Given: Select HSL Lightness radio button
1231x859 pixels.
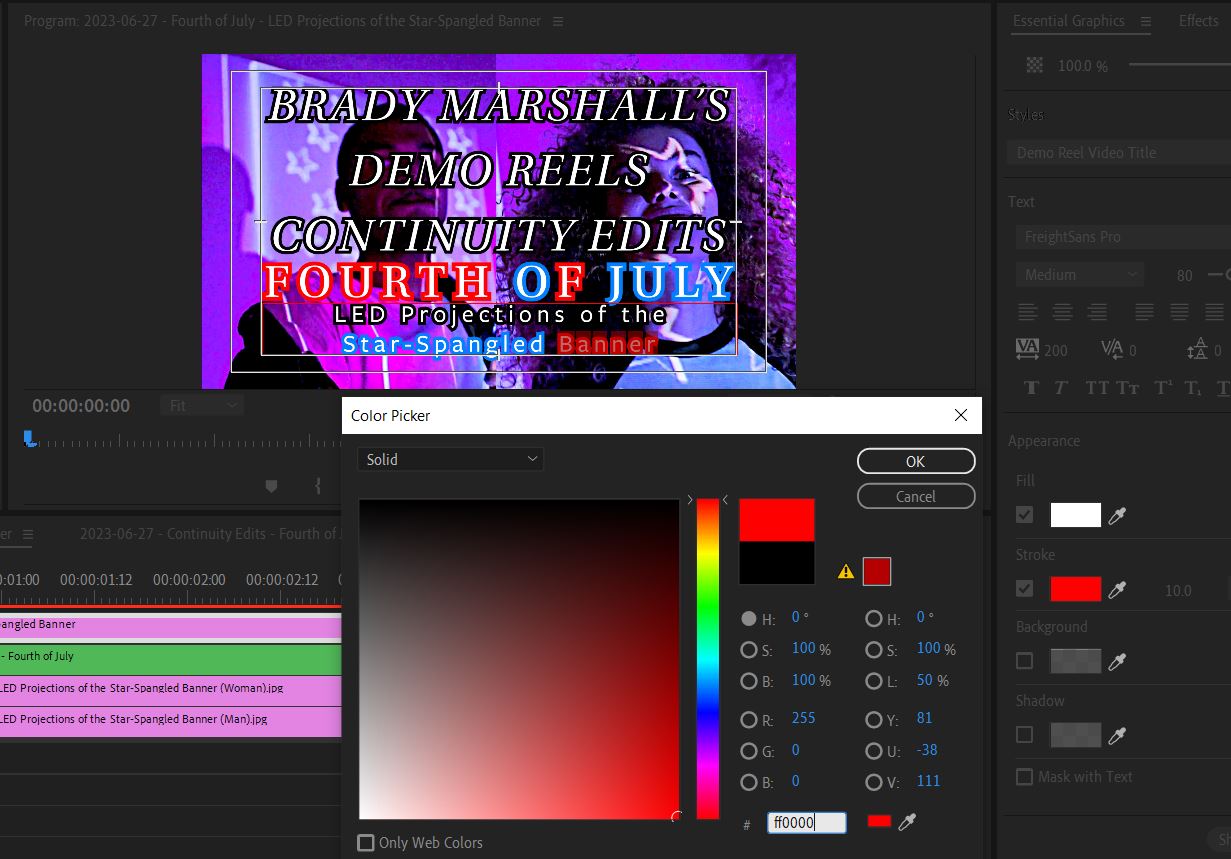Looking at the screenshot, I should tap(874, 681).
